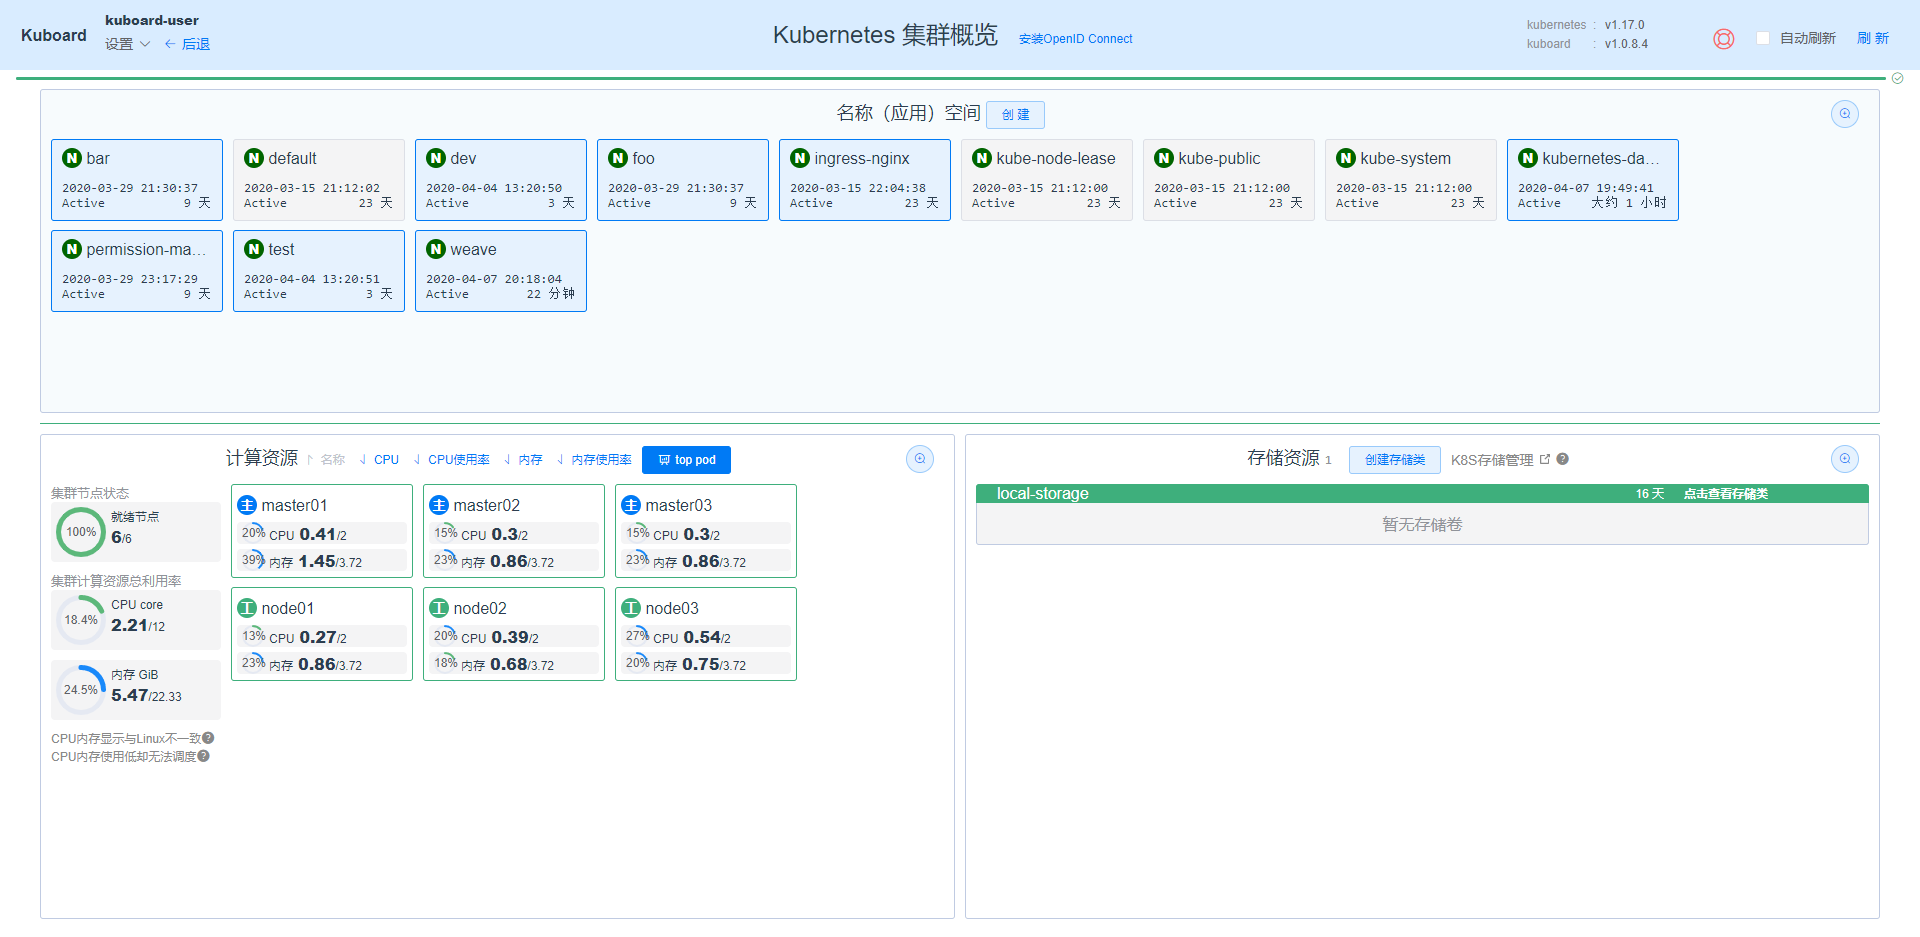Sort nodes by 内存

point(523,460)
